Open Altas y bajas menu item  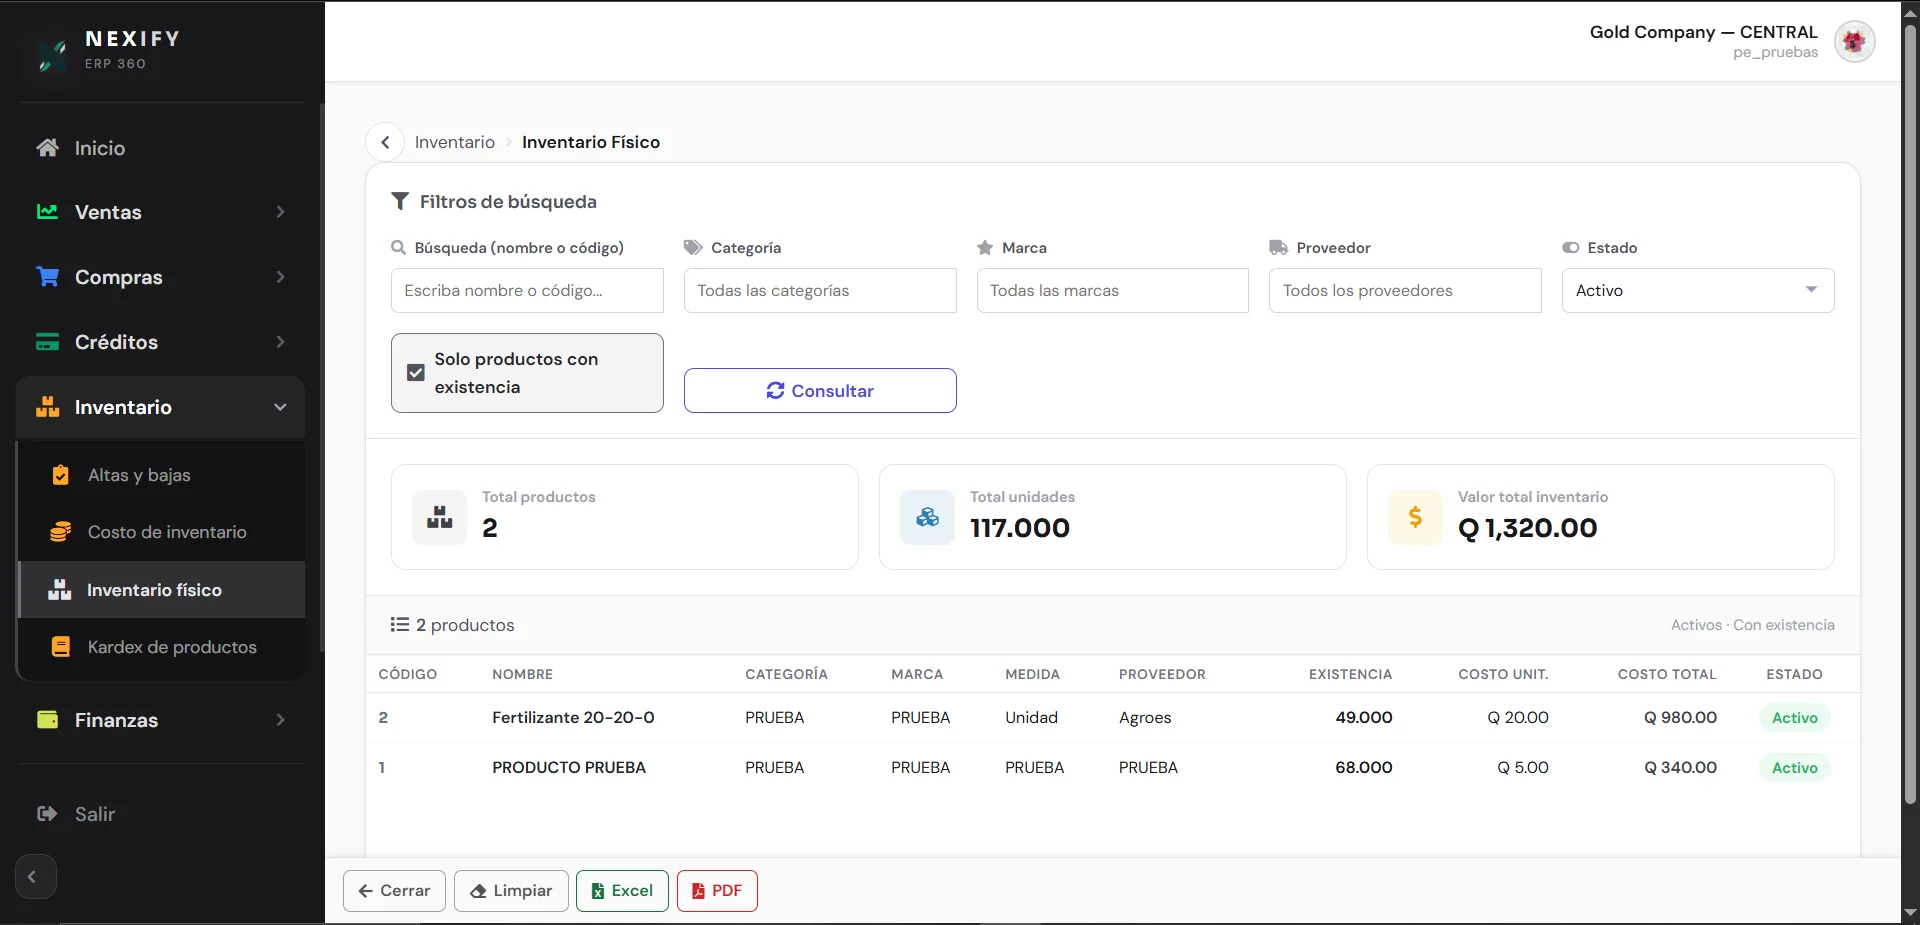(x=162, y=475)
